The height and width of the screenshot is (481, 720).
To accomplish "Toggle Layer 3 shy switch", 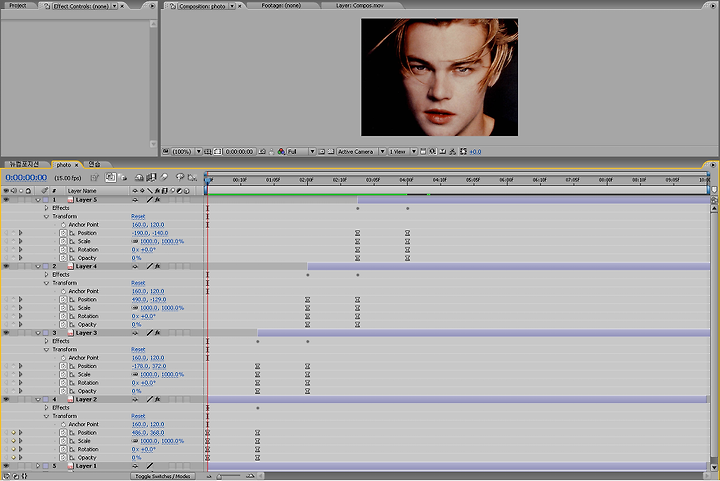I will point(135,333).
